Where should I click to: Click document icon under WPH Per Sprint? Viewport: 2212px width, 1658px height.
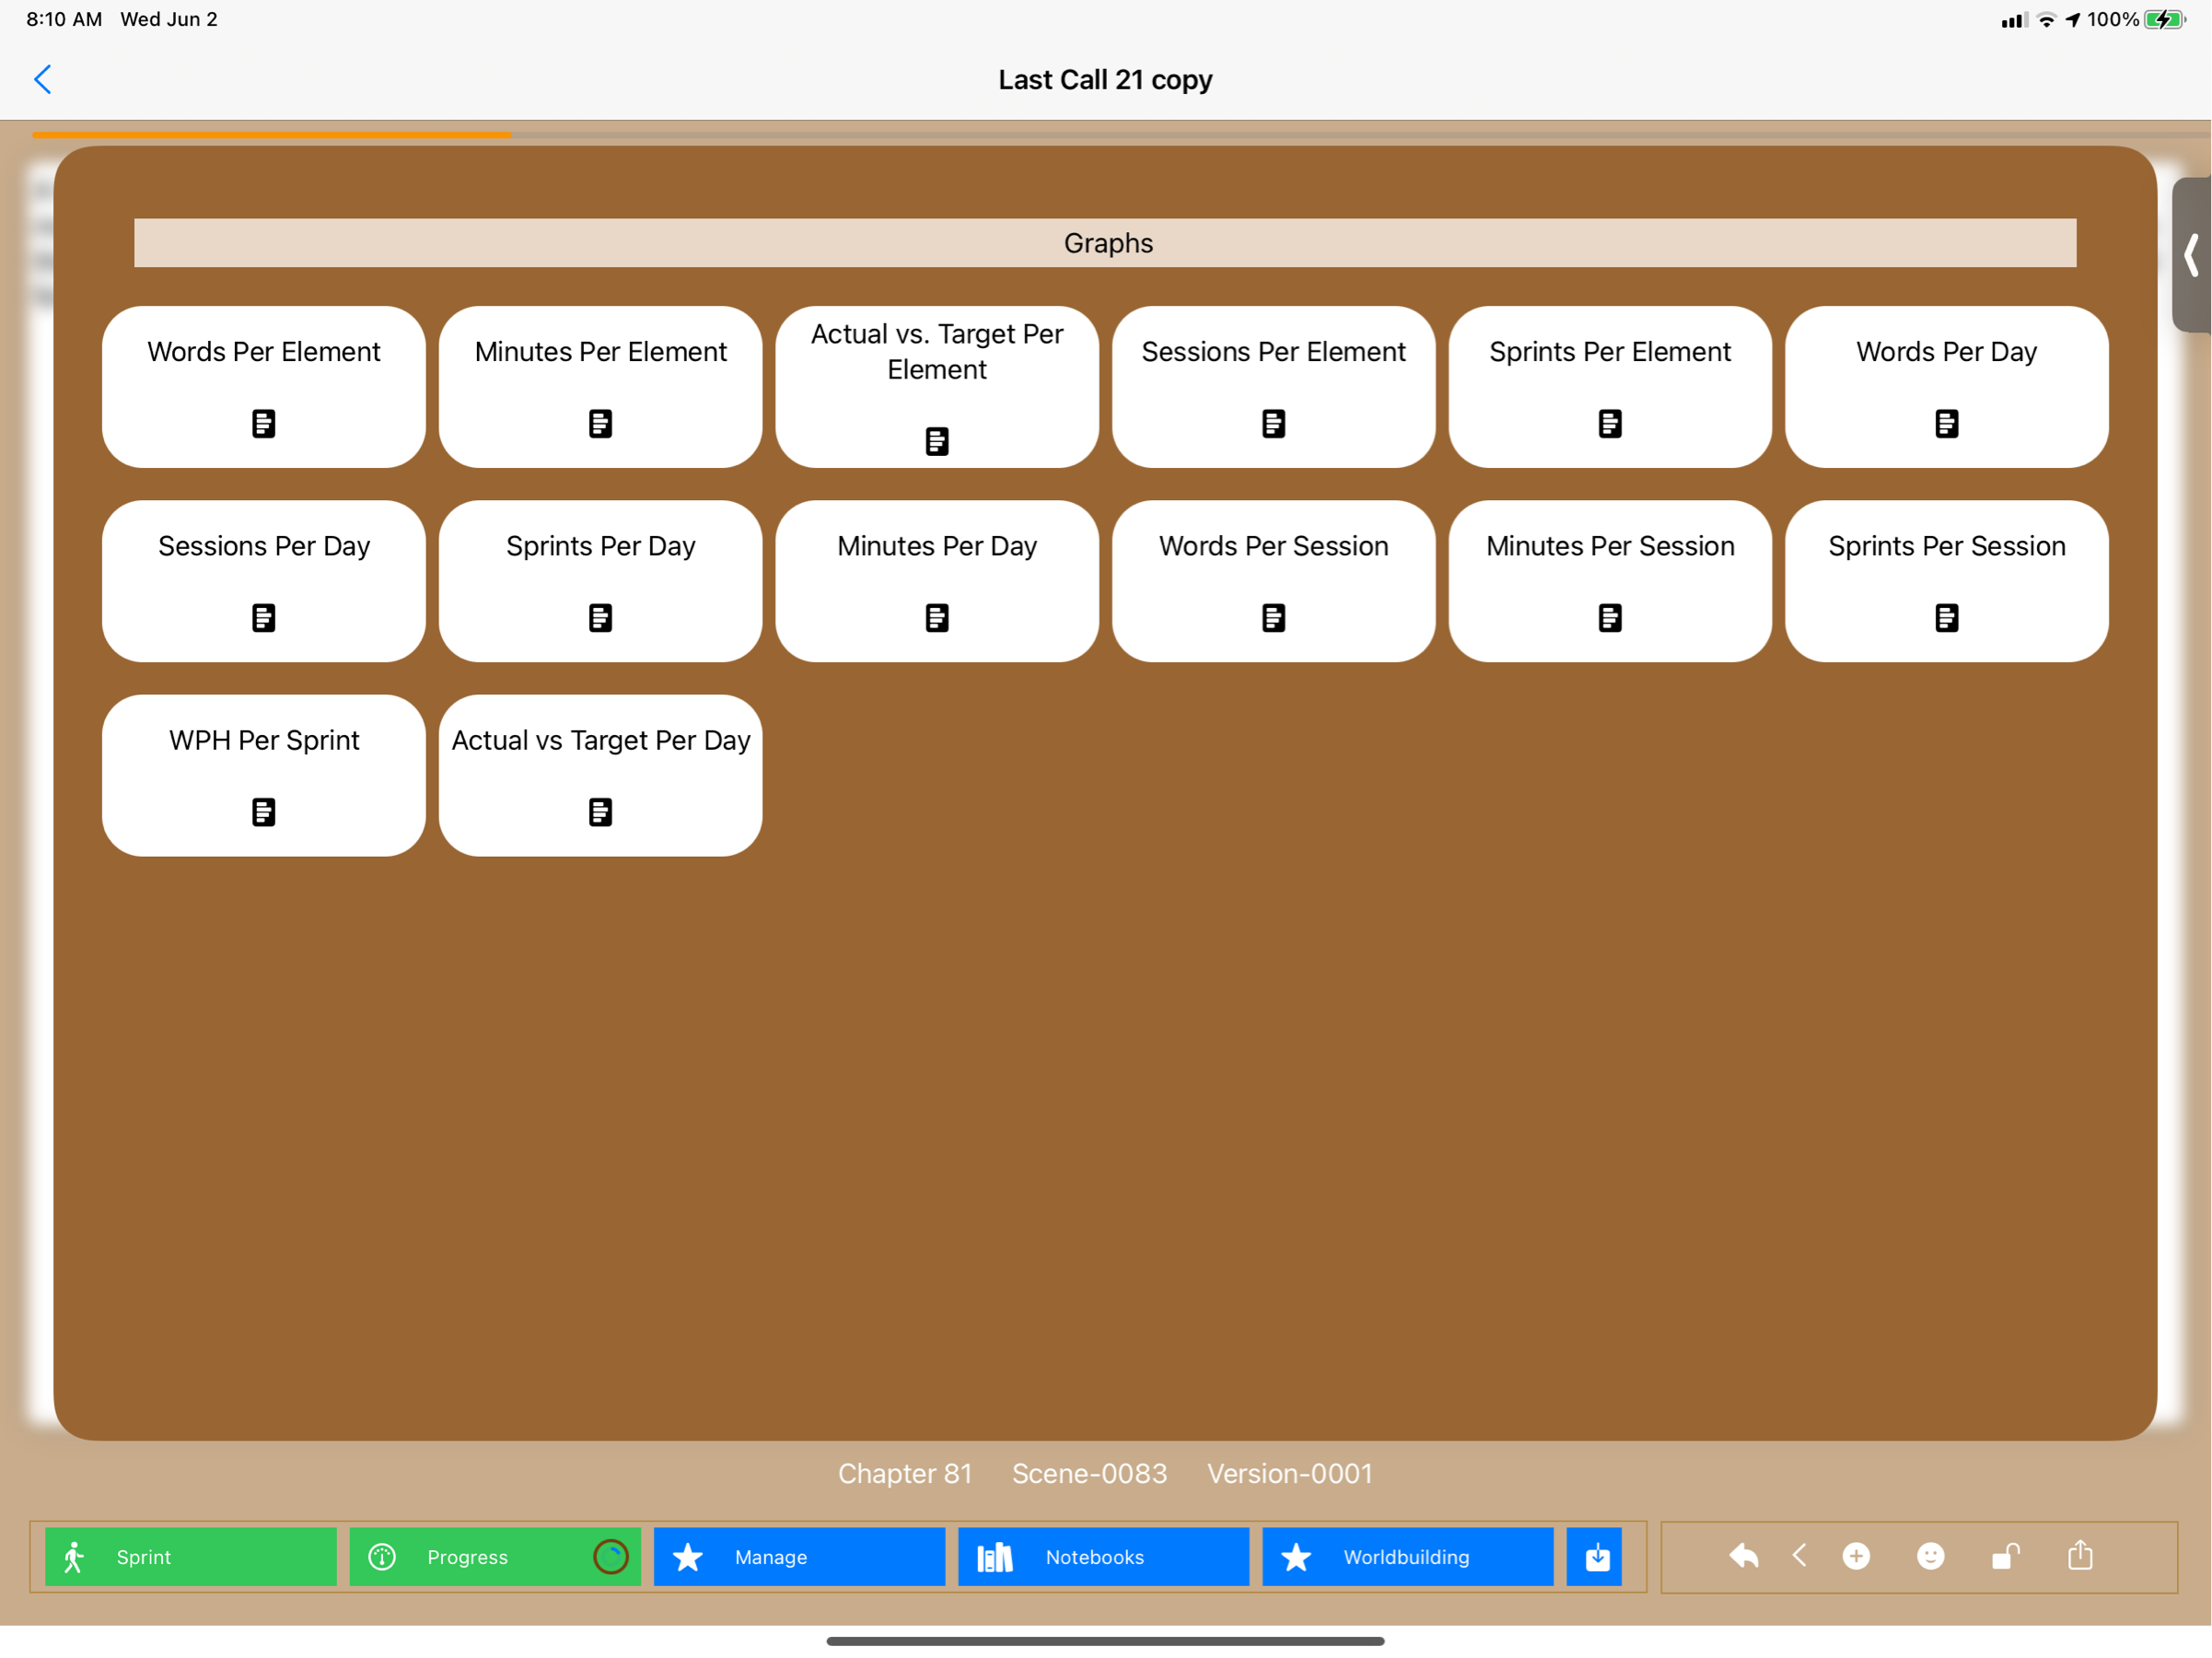264,812
